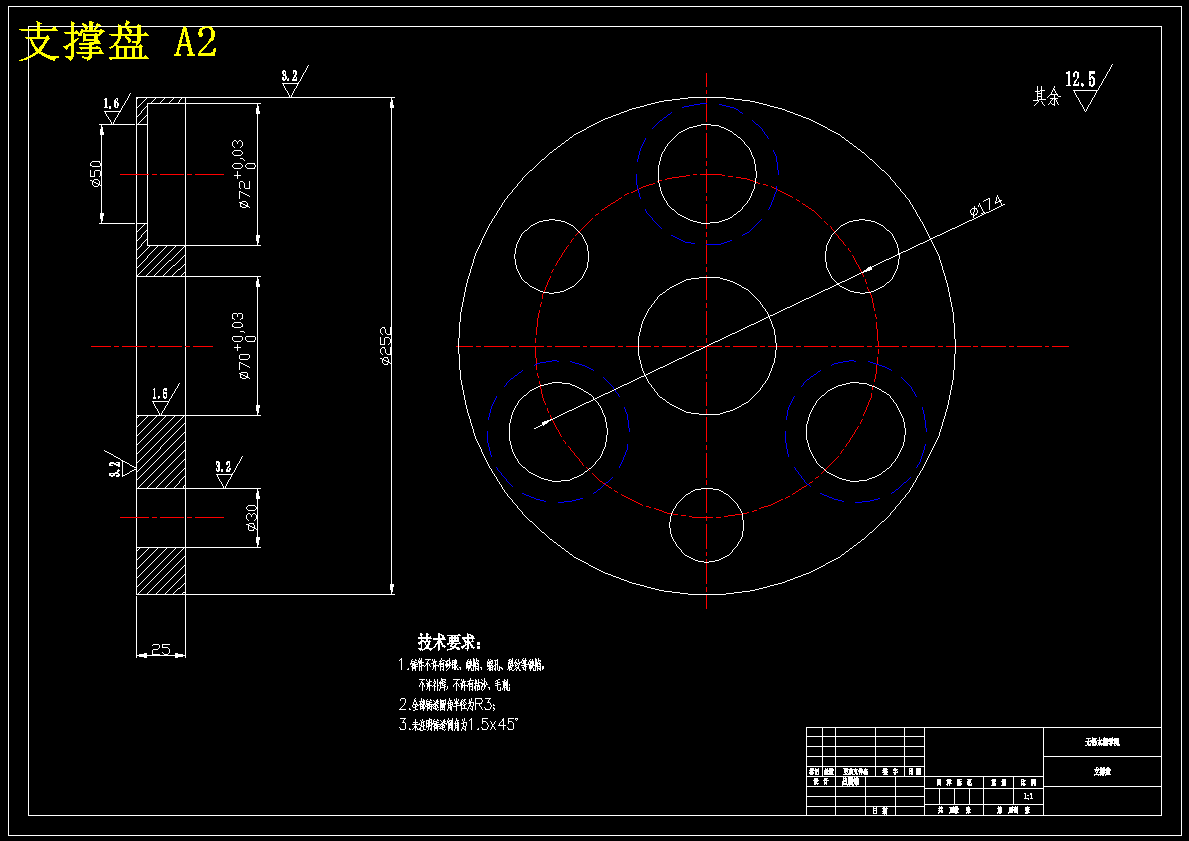Click the 25 thickness dimension text
1189x841 pixels.
coord(161,650)
